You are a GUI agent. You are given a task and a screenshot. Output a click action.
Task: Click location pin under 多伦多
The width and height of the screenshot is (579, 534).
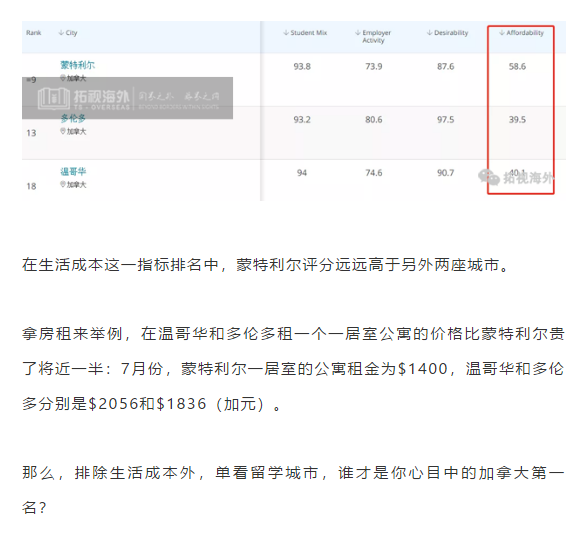click(x=63, y=131)
